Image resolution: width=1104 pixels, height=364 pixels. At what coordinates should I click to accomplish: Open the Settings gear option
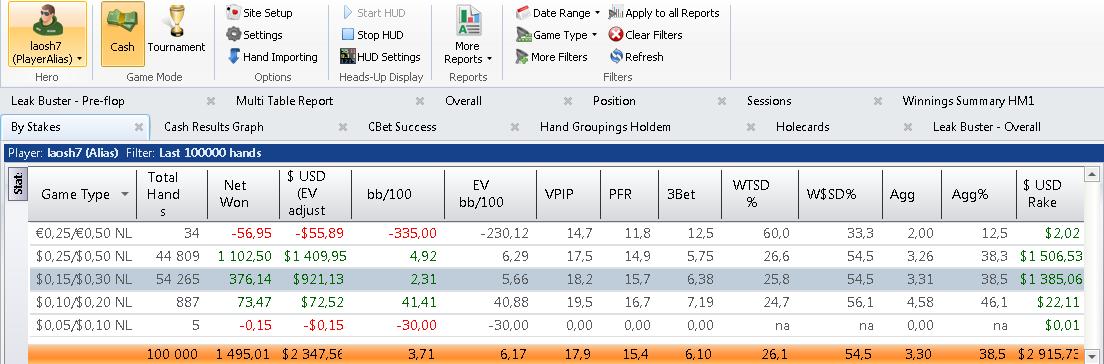pos(254,34)
